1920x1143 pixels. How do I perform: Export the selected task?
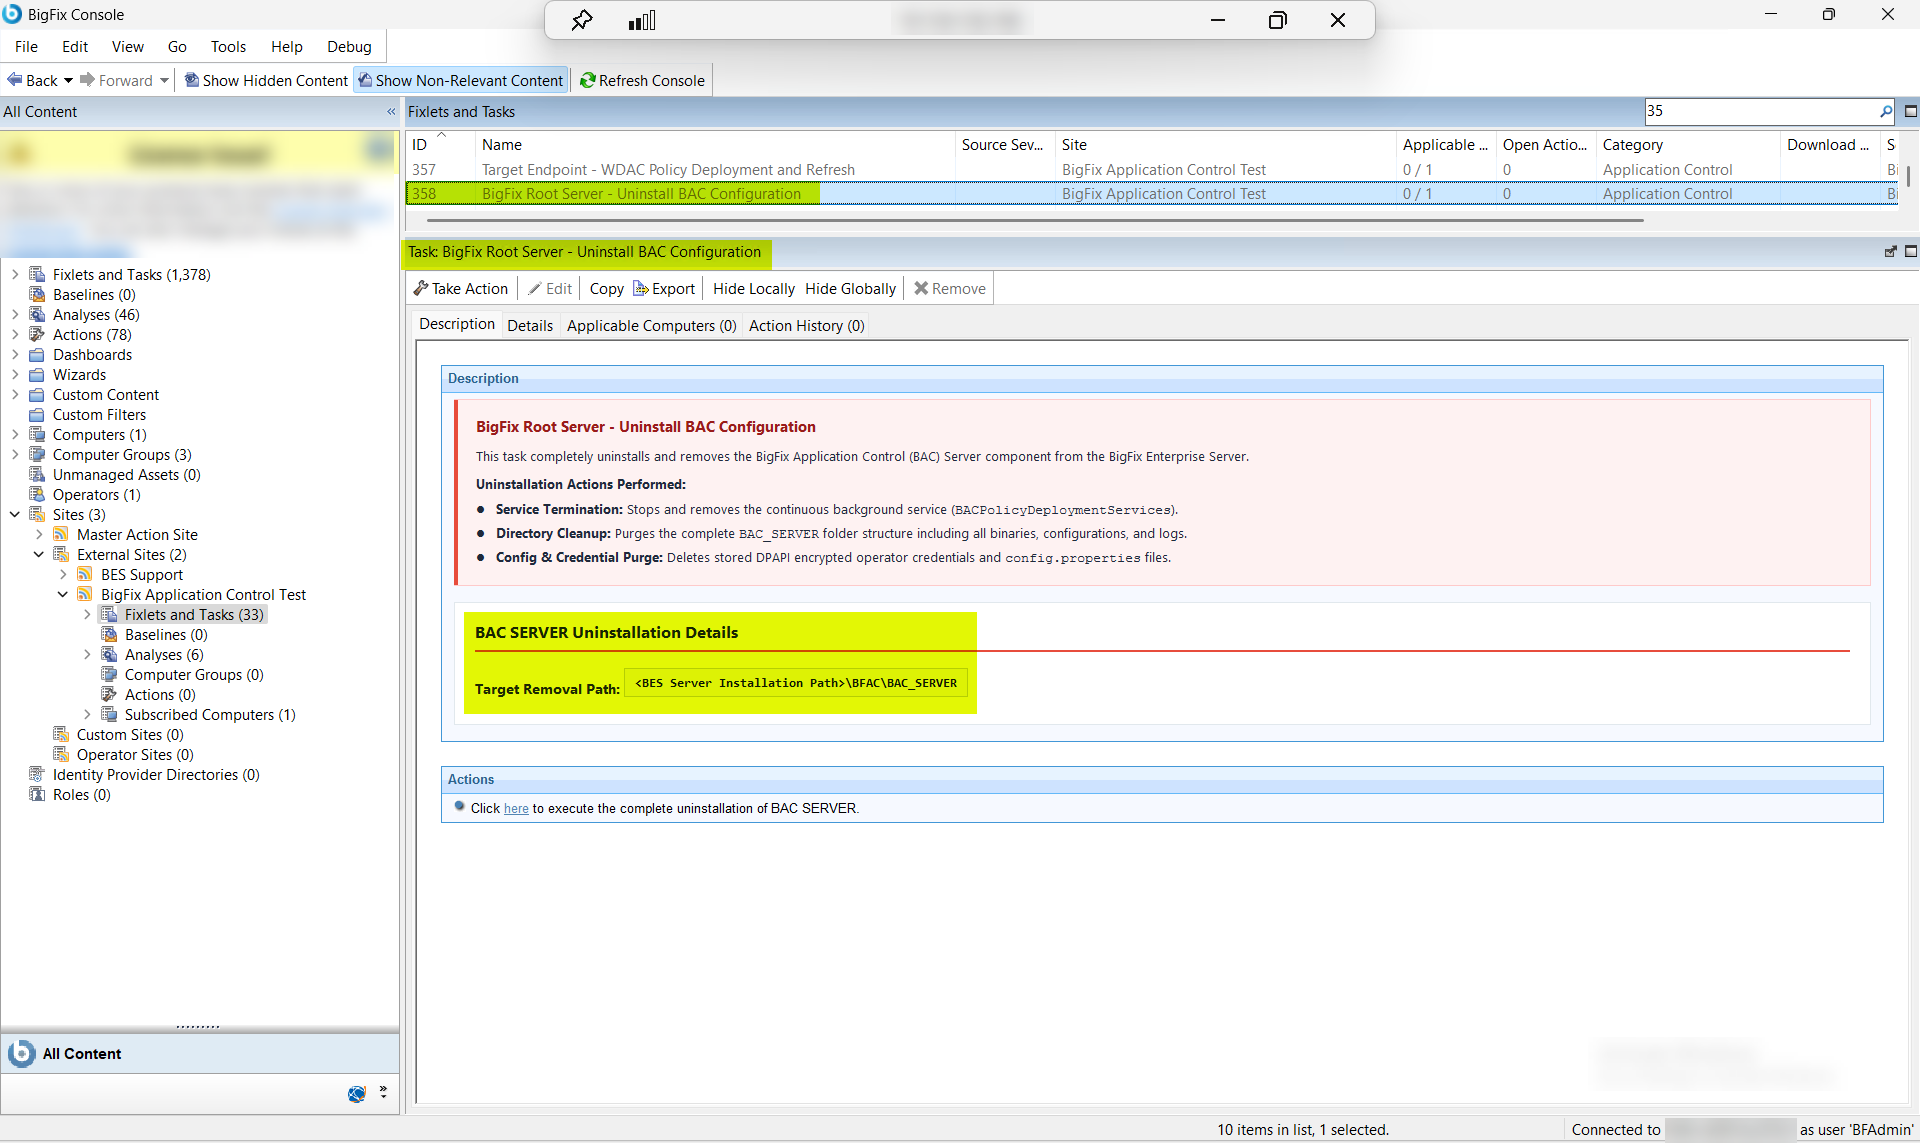(x=664, y=288)
